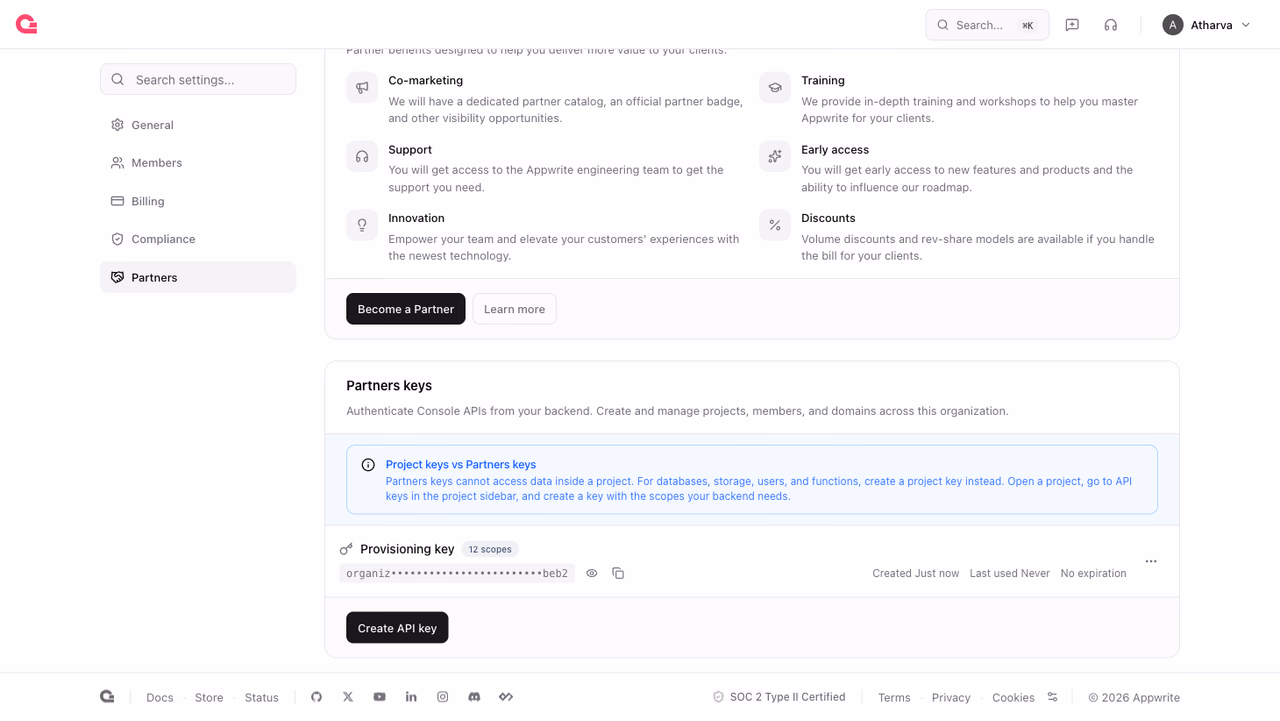Focus the top Search... box

click(987, 25)
